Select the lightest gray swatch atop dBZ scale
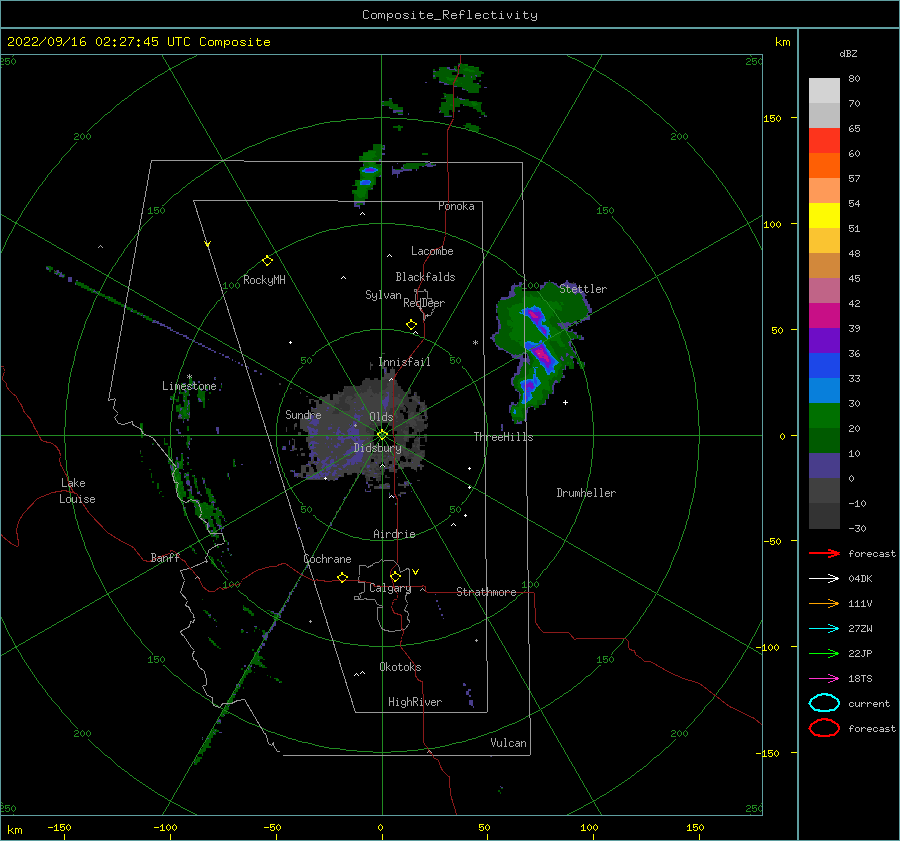The image size is (900, 841). click(824, 91)
